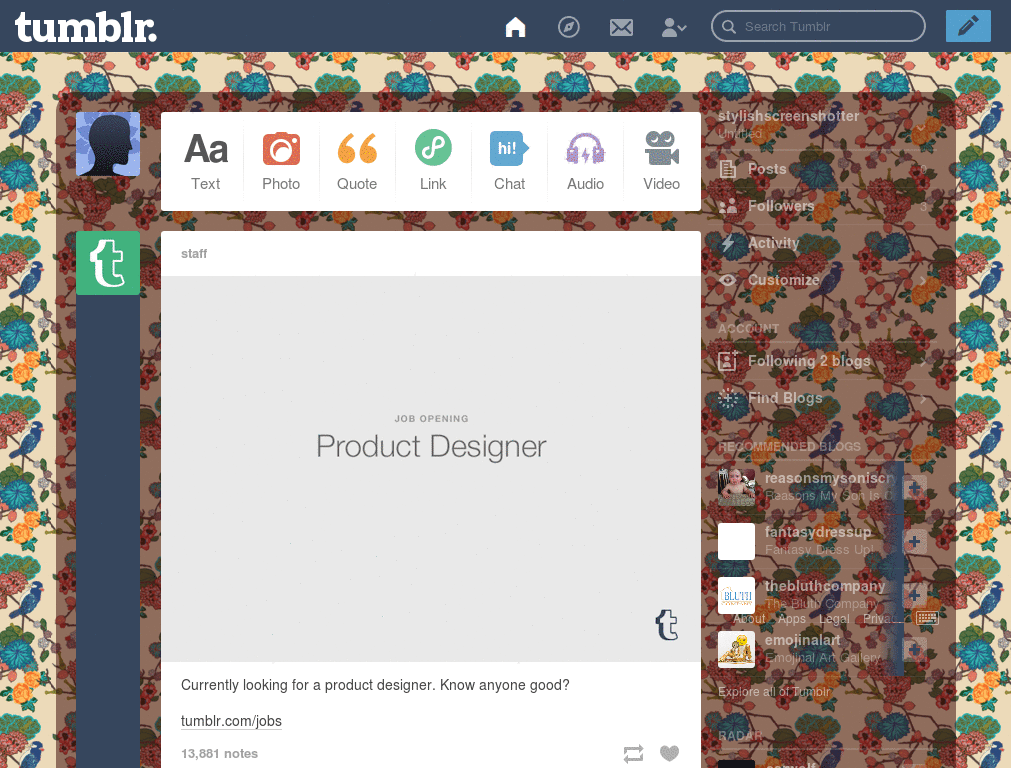
Task: Open Following 2 blogs
Action: pyautogui.click(x=823, y=361)
